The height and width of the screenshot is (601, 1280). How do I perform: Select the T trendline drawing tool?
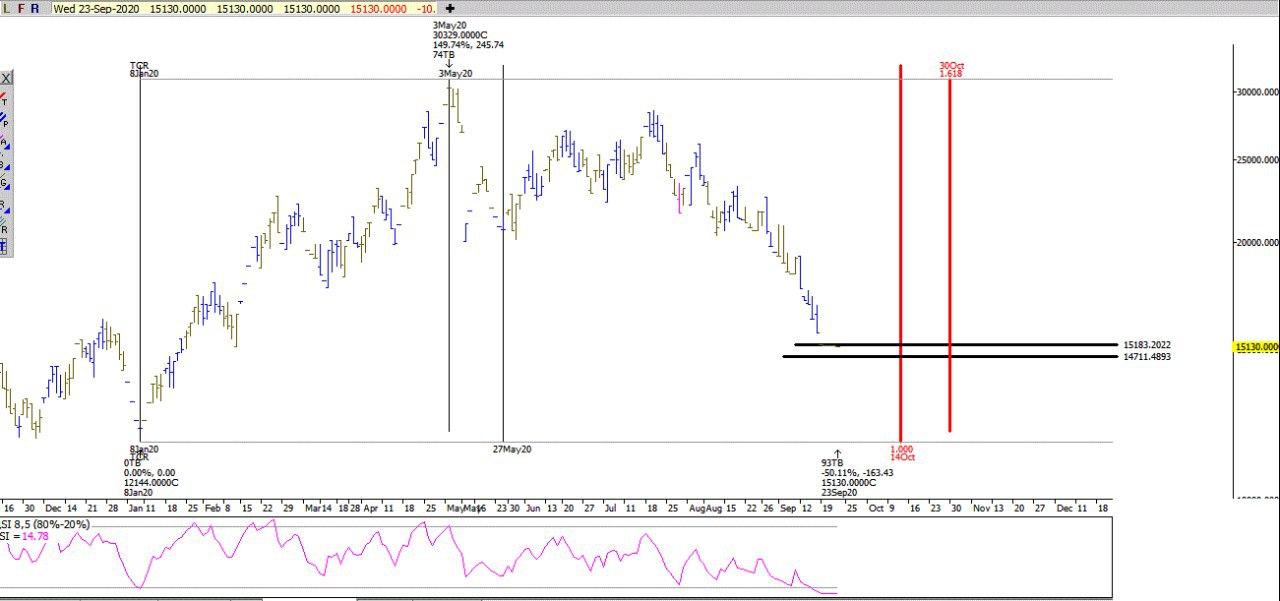pyautogui.click(x=4, y=99)
